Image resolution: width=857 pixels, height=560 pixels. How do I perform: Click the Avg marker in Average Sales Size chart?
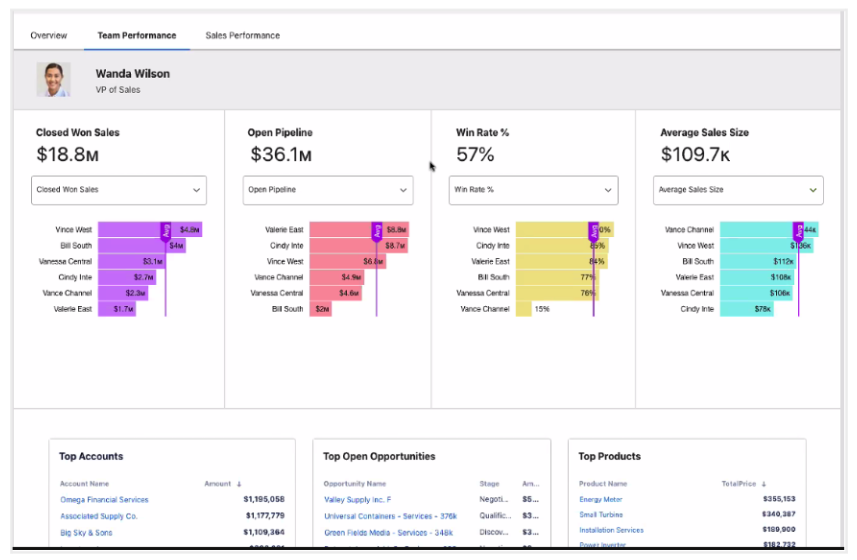click(x=799, y=232)
